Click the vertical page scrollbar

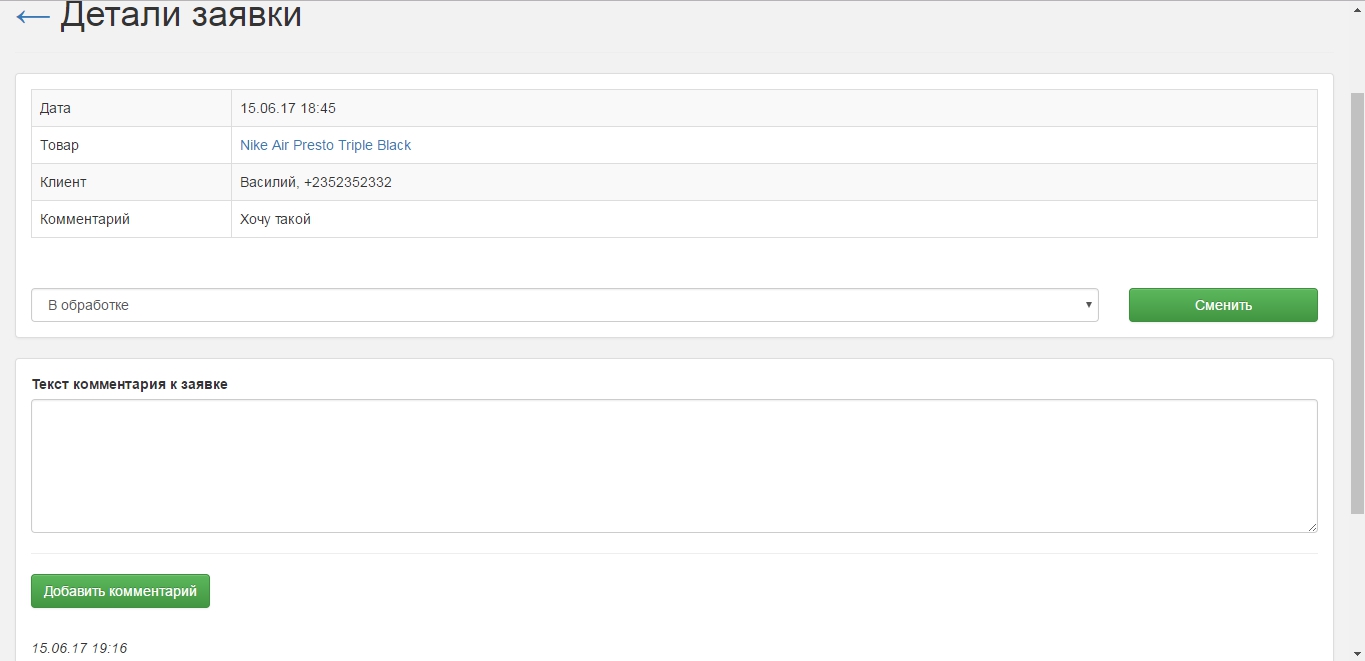(1357, 300)
